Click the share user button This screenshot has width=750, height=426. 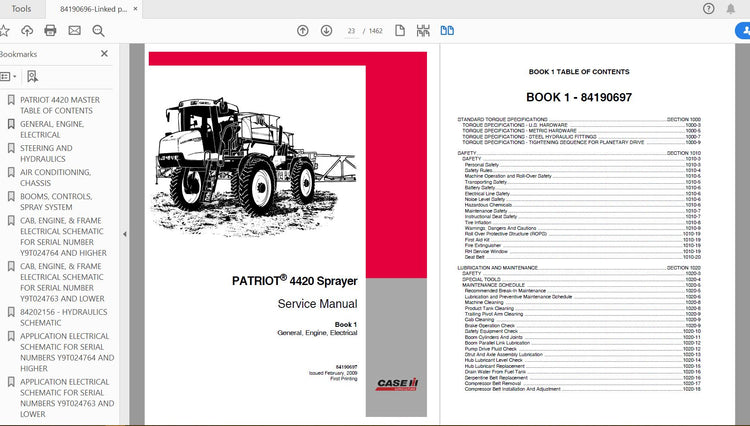pos(743,31)
